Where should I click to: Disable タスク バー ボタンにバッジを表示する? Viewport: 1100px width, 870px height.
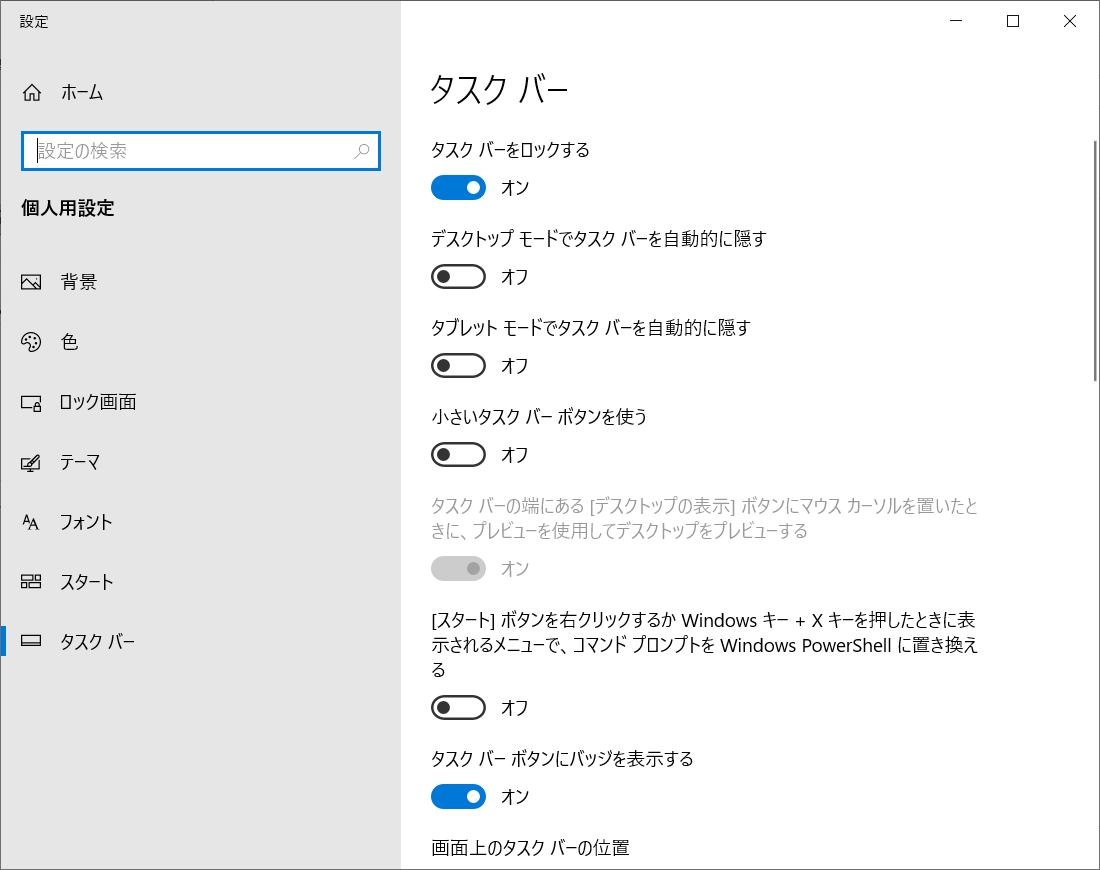pyautogui.click(x=458, y=796)
